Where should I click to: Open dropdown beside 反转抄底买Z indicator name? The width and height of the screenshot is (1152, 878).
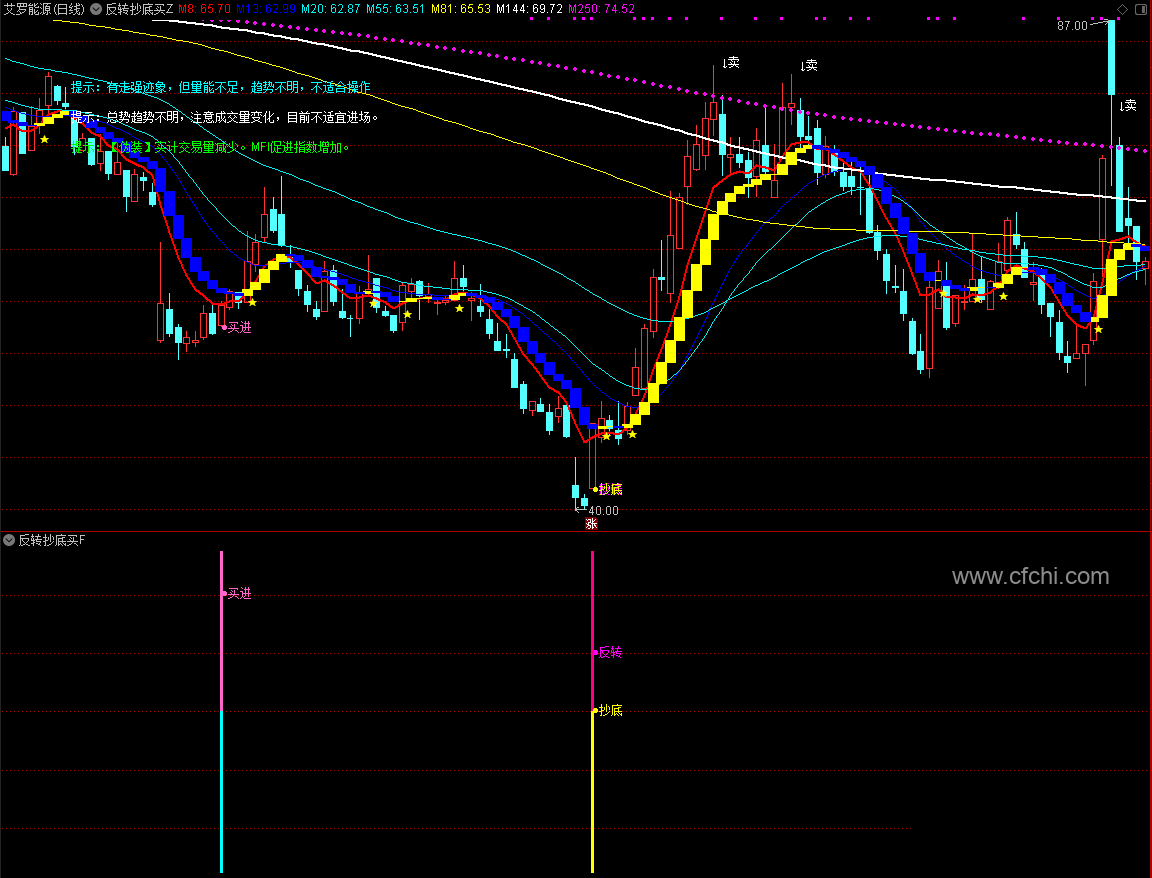pyautogui.click(x=96, y=10)
